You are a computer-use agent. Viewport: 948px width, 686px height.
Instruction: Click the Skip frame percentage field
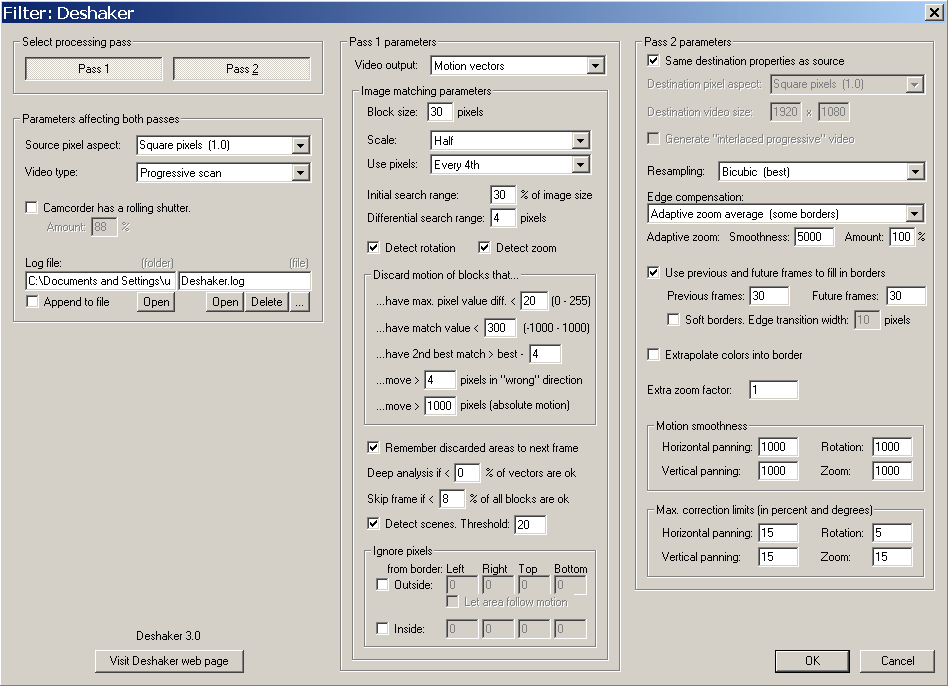point(452,499)
